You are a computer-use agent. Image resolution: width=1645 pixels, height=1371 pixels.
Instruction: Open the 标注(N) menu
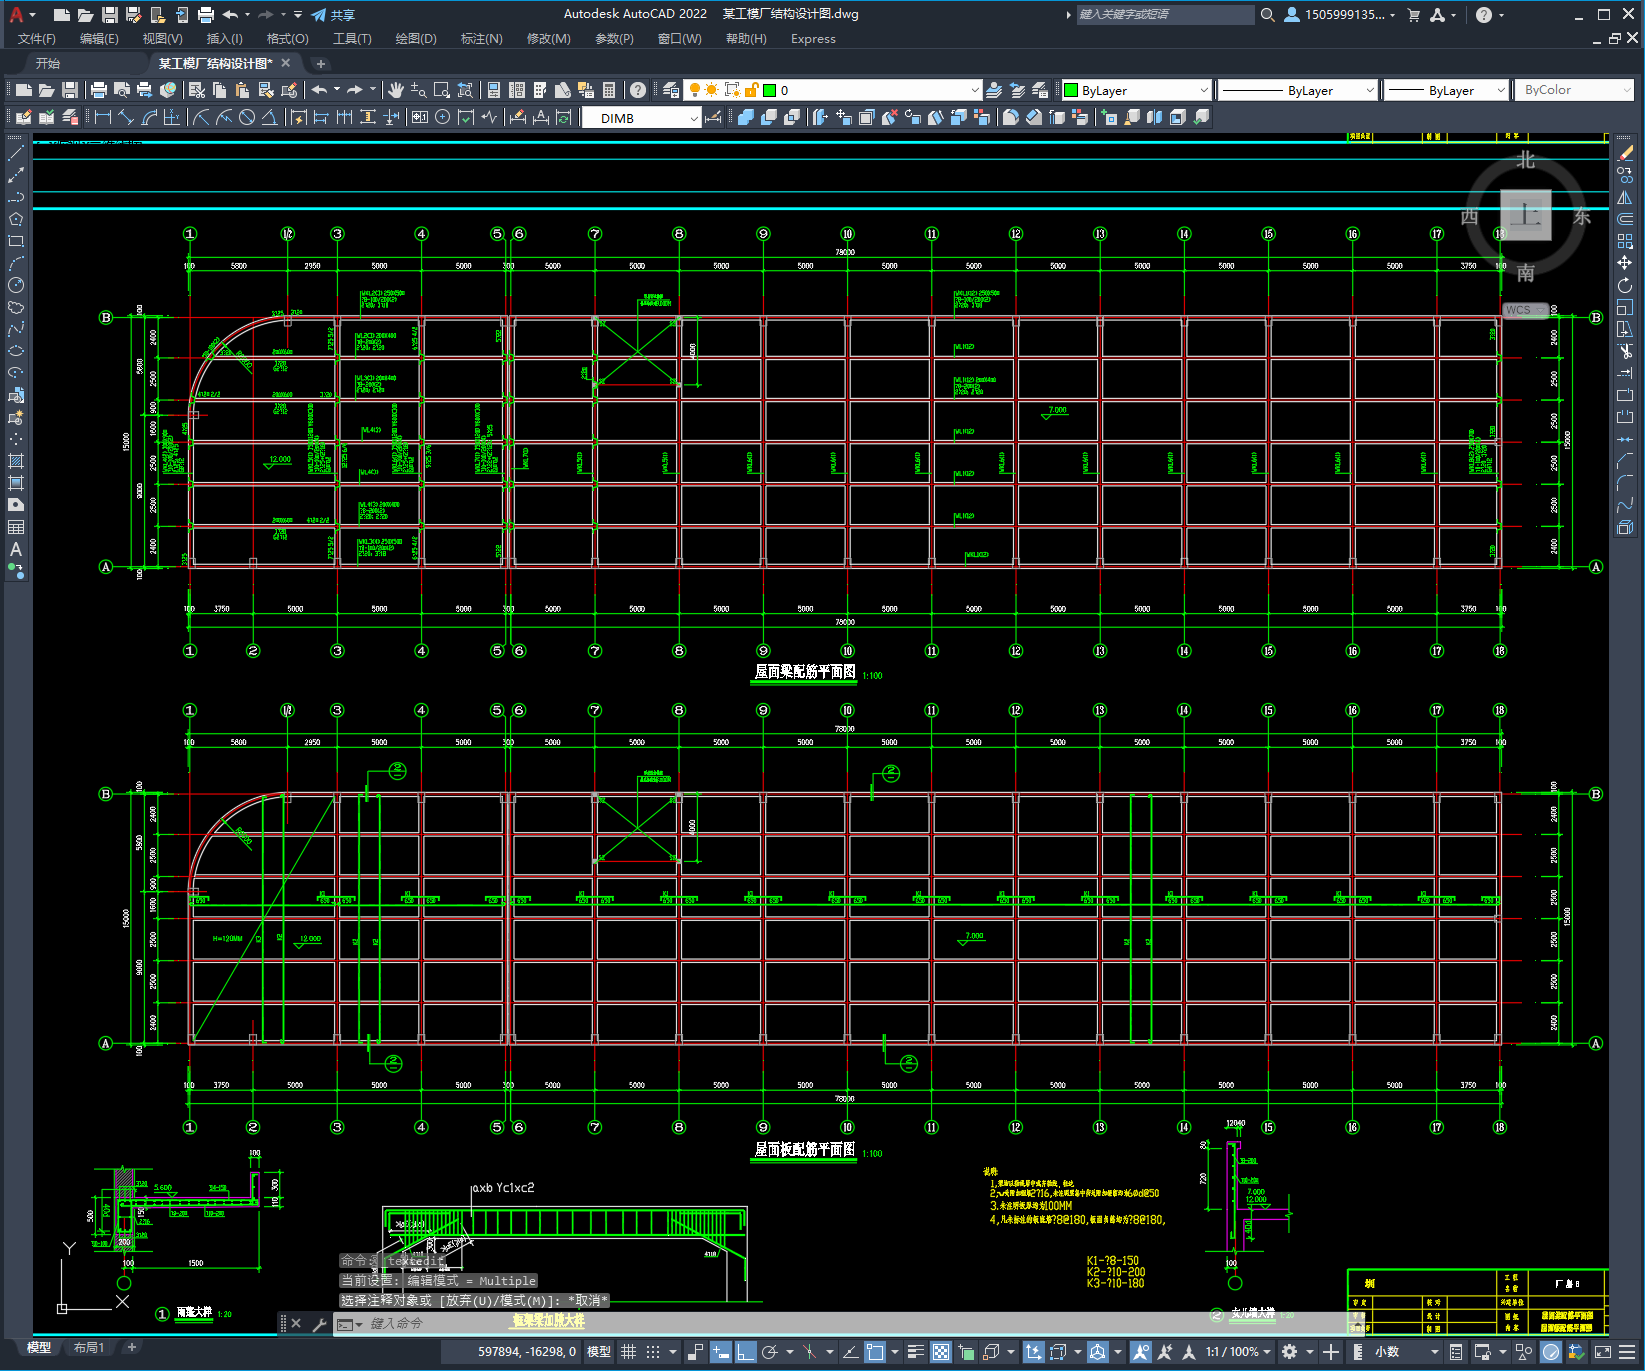[481, 39]
